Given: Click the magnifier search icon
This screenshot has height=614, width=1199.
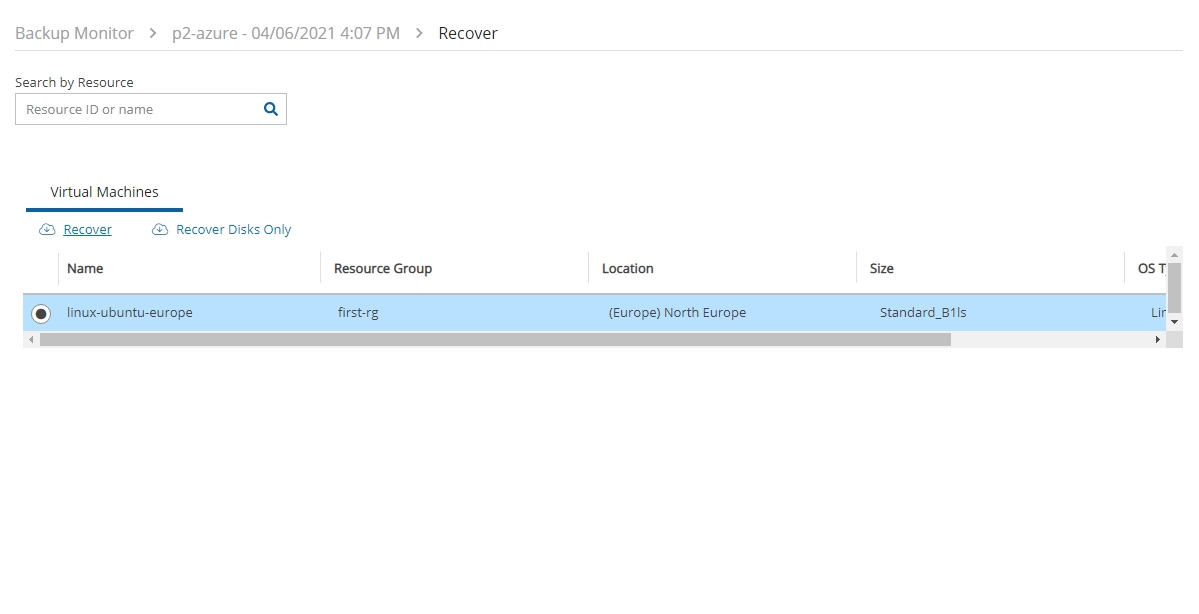Looking at the screenshot, I should click(270, 110).
